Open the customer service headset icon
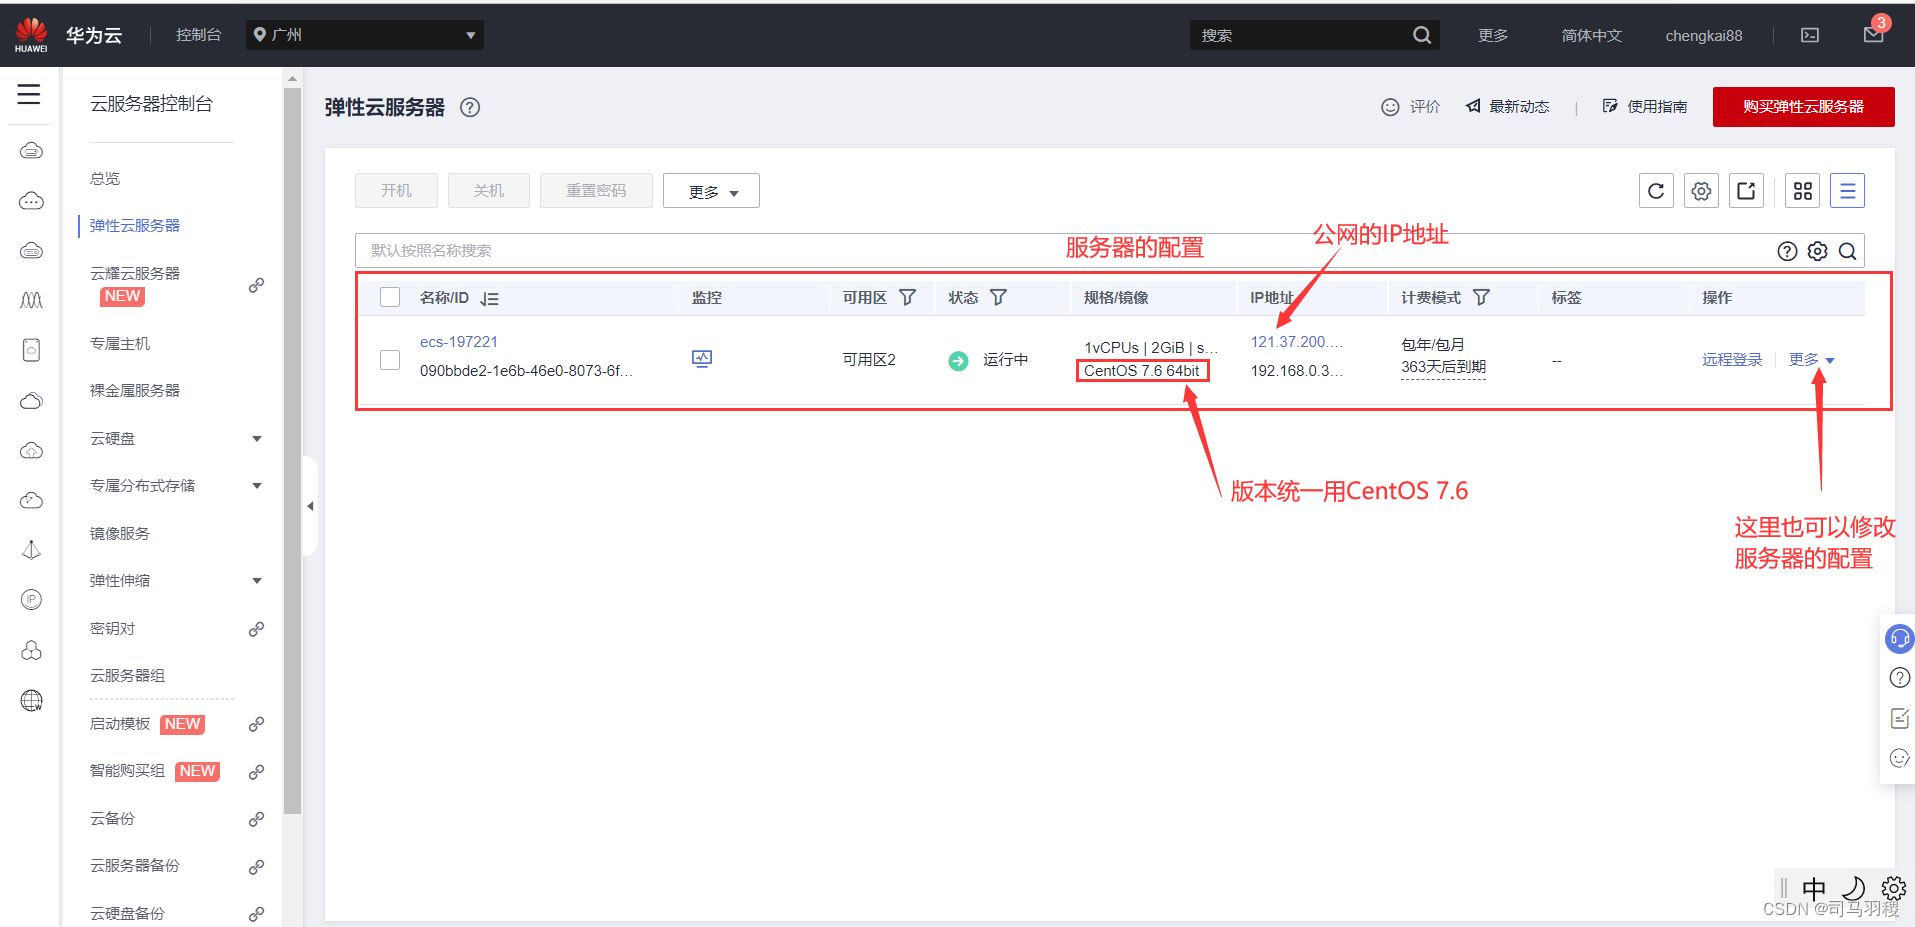 [x=1899, y=638]
